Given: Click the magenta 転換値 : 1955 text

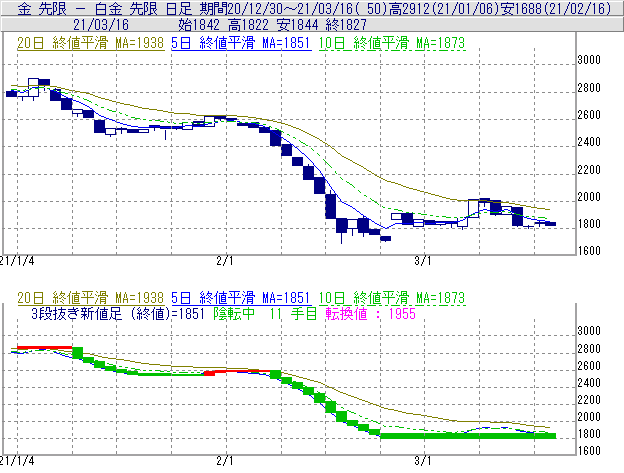Looking at the screenshot, I should click(x=370, y=314).
